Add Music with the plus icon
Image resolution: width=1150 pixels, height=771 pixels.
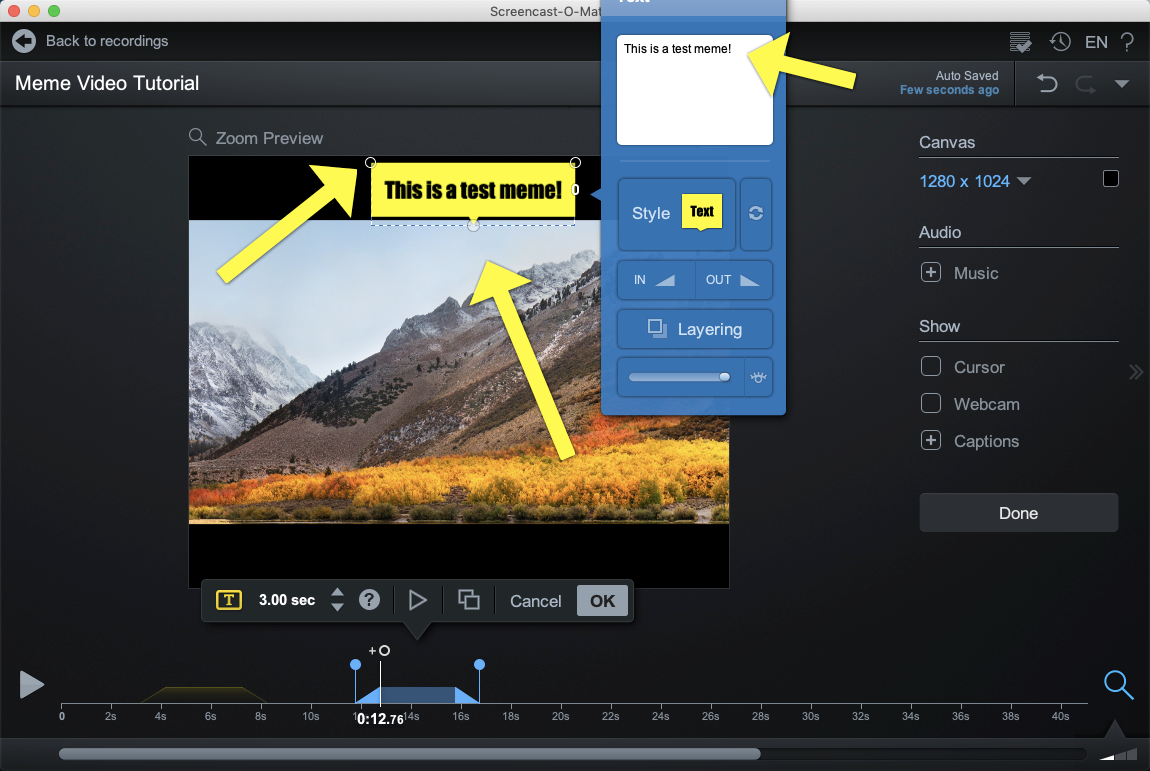pos(931,272)
